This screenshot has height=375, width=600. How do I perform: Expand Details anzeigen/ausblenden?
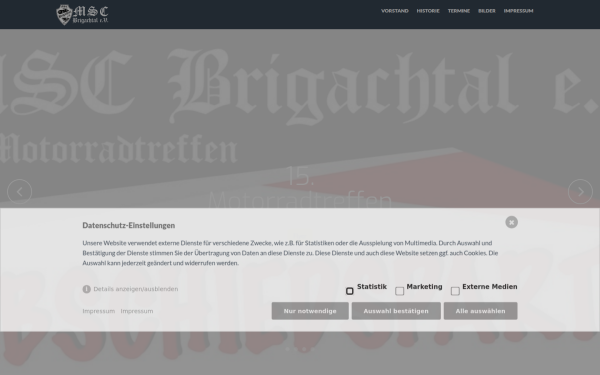[x=136, y=289]
